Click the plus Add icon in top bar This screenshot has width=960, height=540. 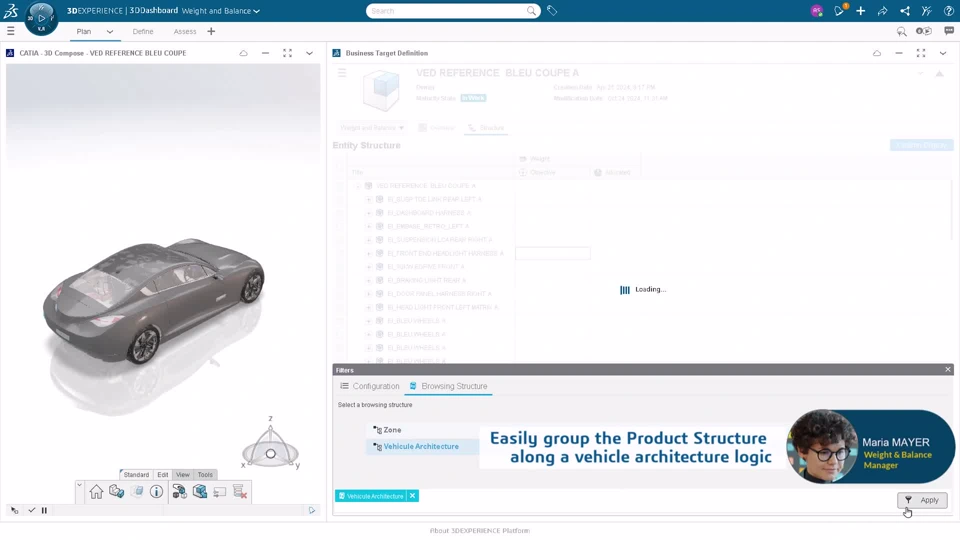tap(860, 10)
